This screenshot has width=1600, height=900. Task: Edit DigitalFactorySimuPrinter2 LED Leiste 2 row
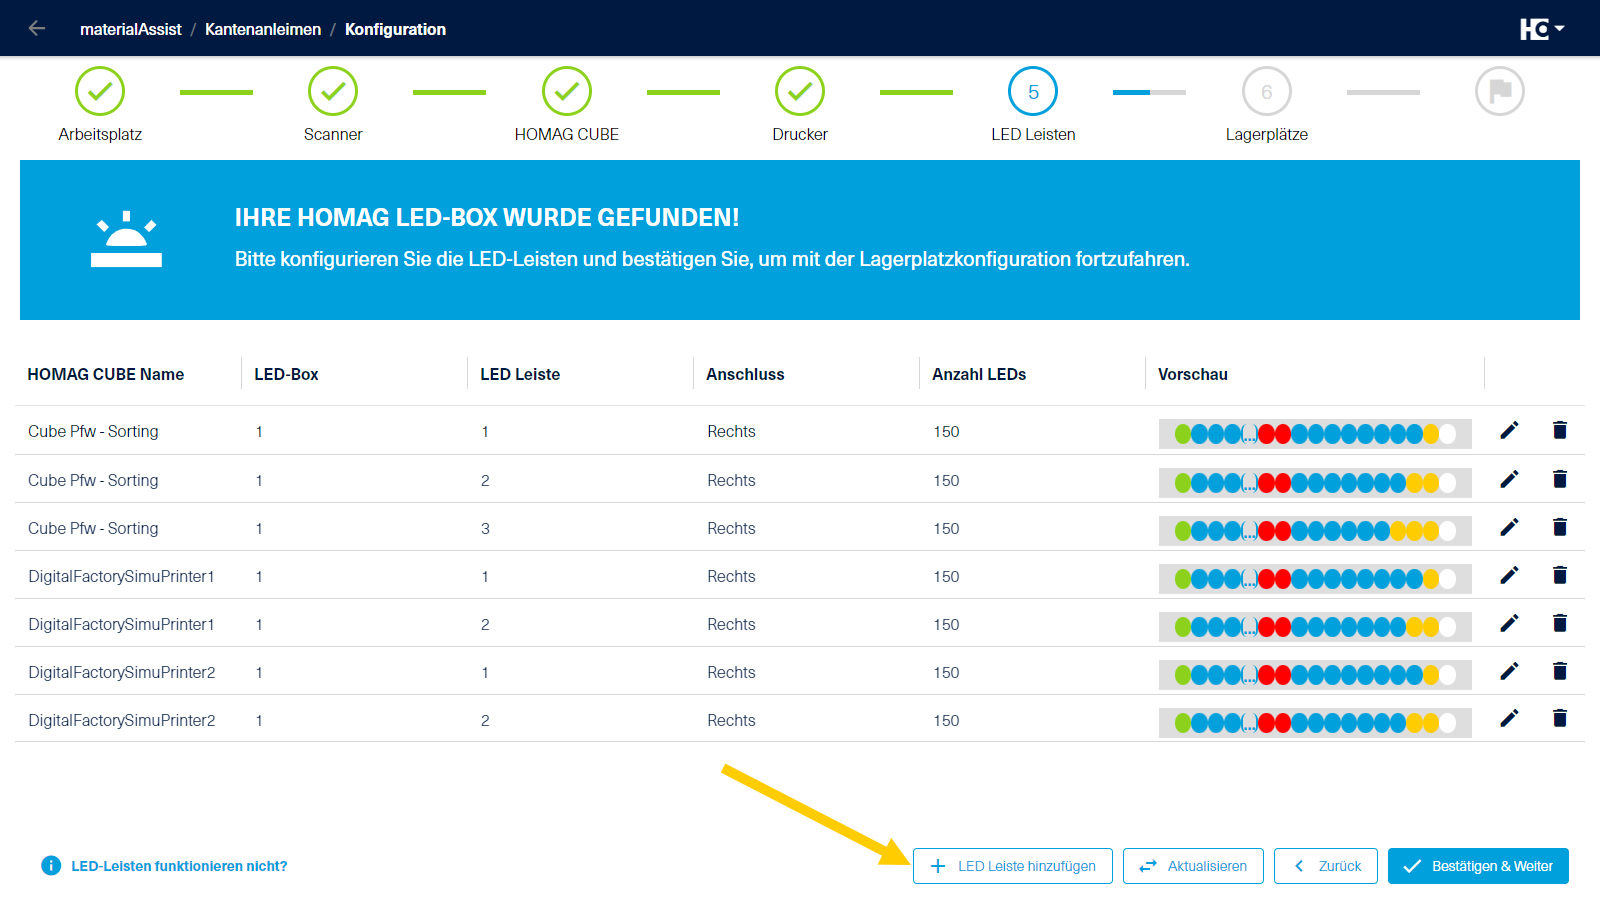1509,718
